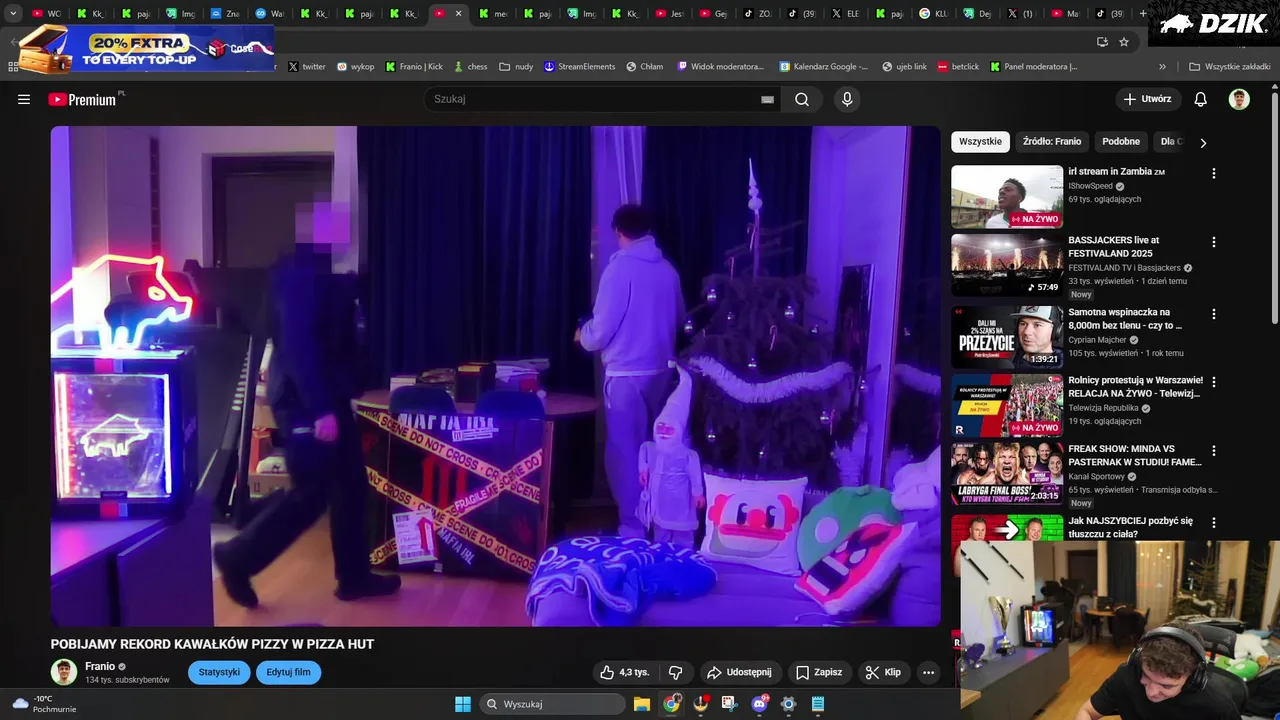Viewport: 1280px width, 720px height.
Task: Close the active YouTube browser tab
Action: pyautogui.click(x=458, y=13)
